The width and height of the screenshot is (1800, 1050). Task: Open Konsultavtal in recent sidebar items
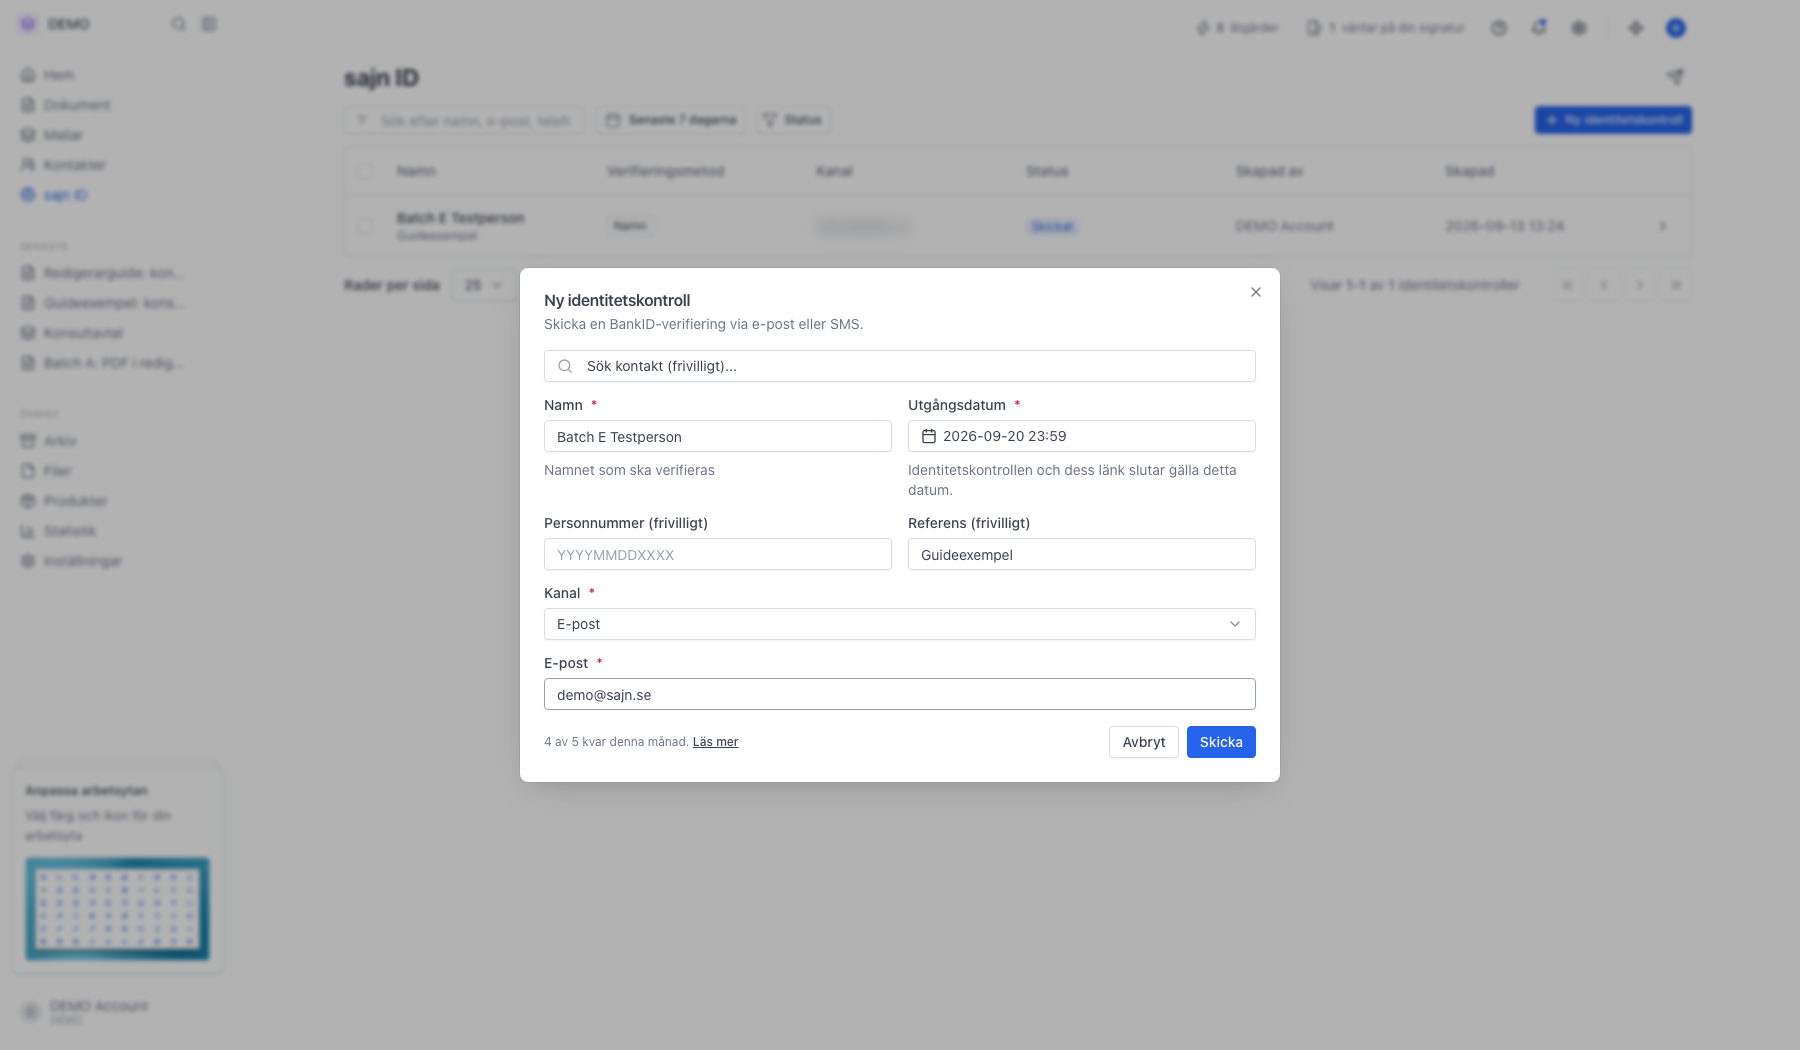[x=73, y=333]
